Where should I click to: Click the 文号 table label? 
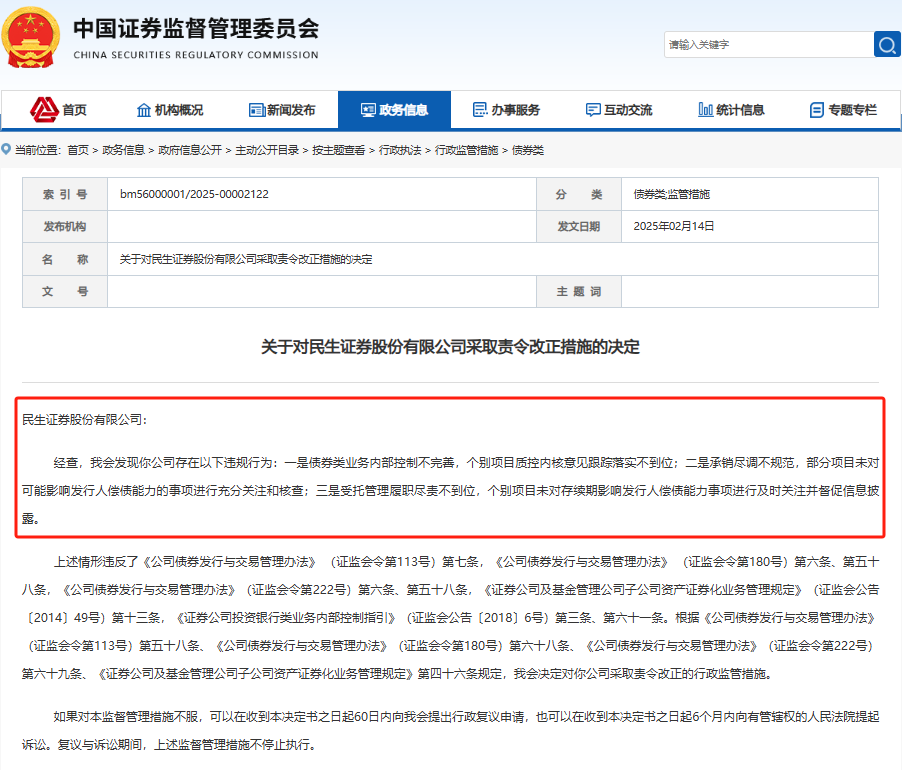(65, 292)
